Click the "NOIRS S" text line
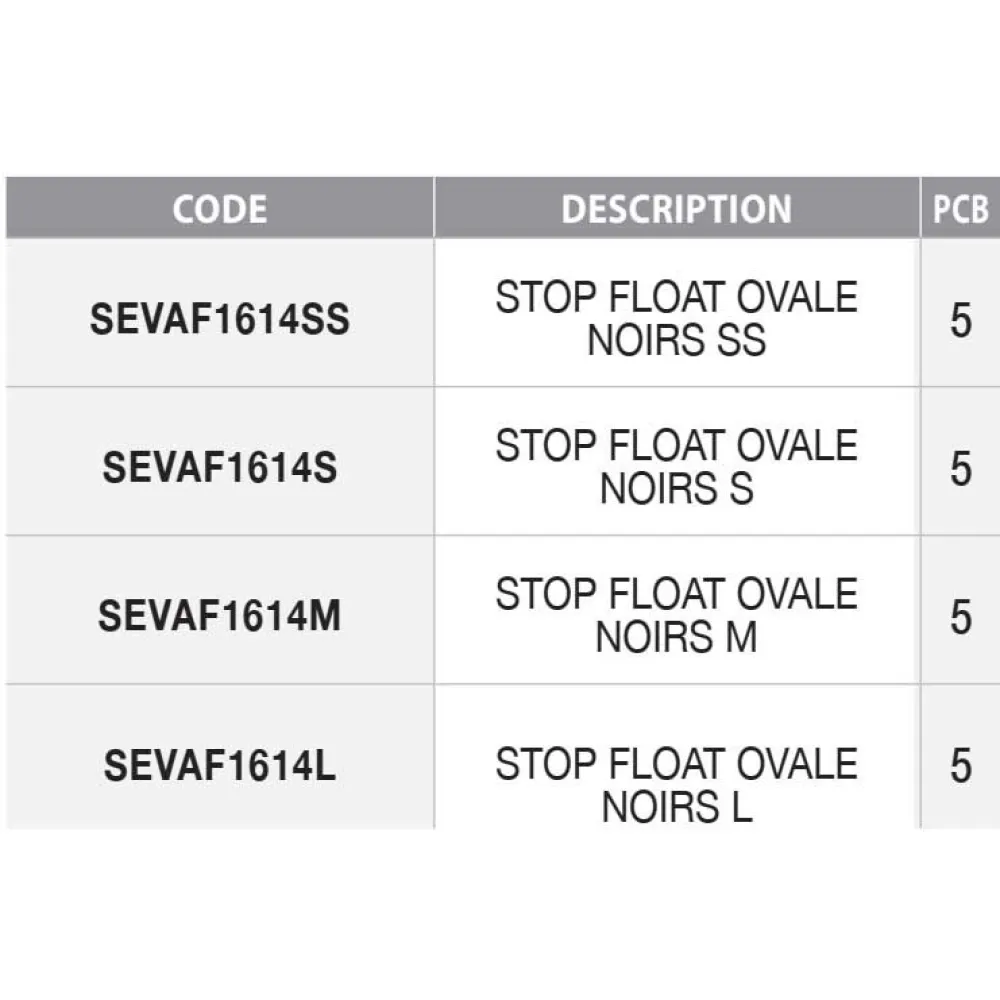Viewport: 1000px width, 1000px height. click(676, 489)
